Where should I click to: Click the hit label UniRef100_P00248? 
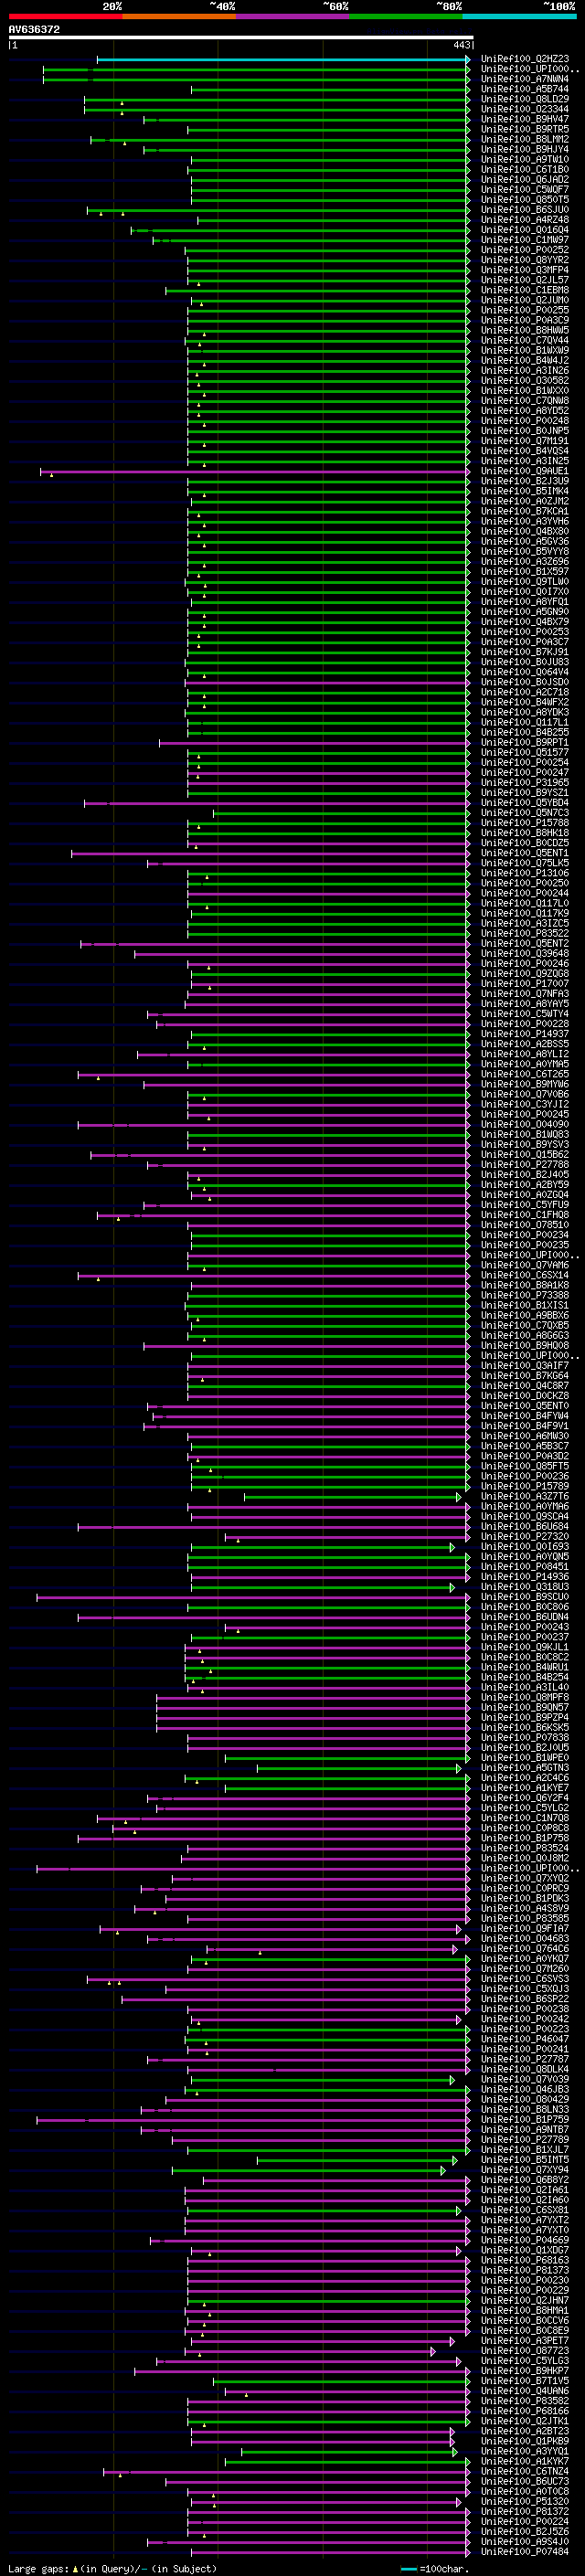click(525, 421)
